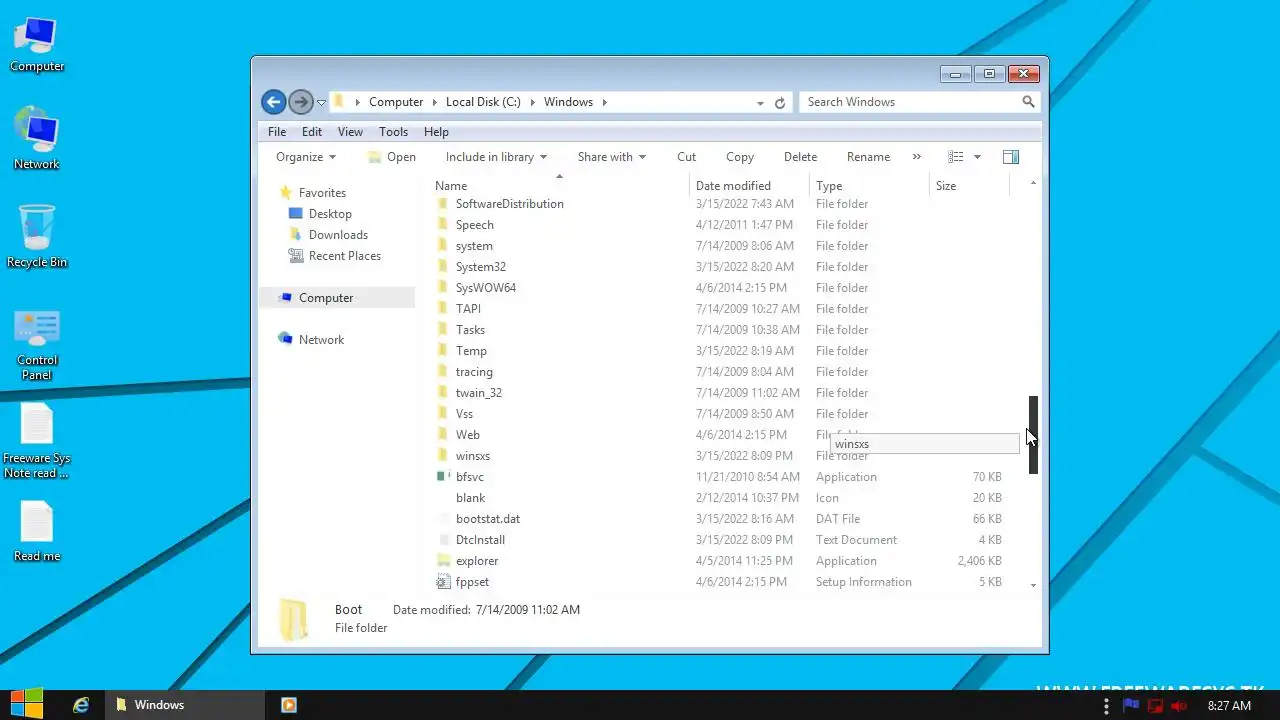Sort by Date modified column header

tap(749, 186)
